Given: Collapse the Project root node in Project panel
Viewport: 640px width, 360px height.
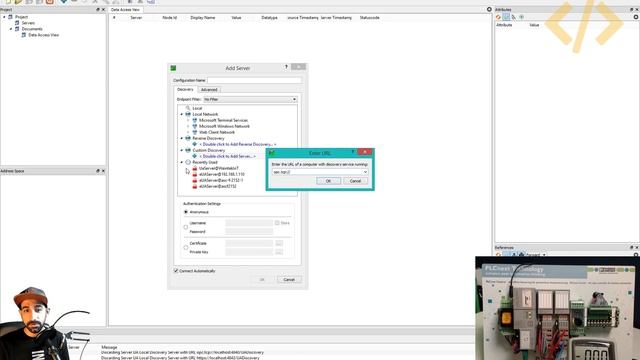Looking at the screenshot, I should coord(4,17).
